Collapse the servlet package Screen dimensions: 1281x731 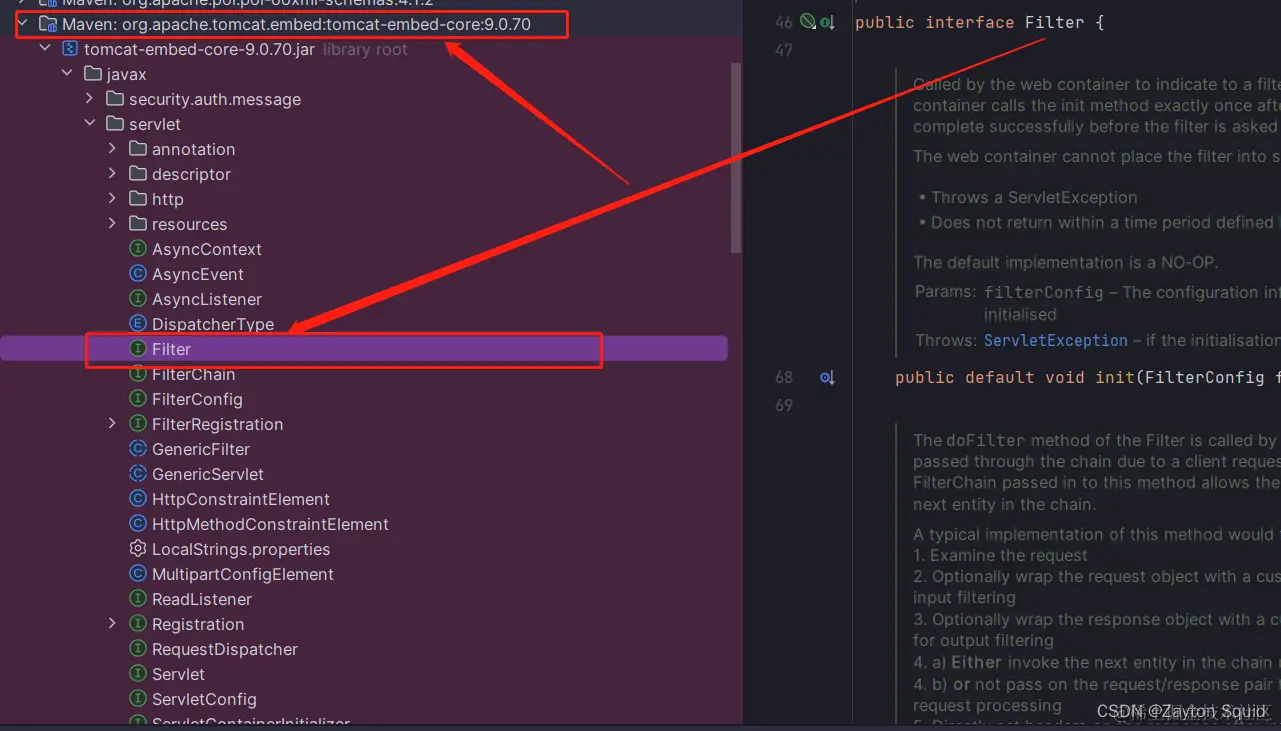pyautogui.click(x=90, y=123)
